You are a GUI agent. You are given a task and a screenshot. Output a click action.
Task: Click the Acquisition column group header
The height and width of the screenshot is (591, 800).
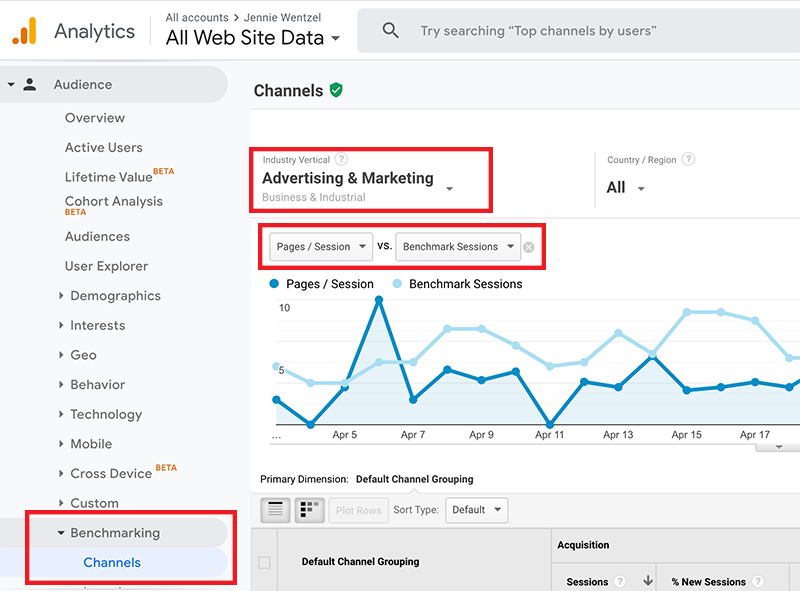point(583,545)
